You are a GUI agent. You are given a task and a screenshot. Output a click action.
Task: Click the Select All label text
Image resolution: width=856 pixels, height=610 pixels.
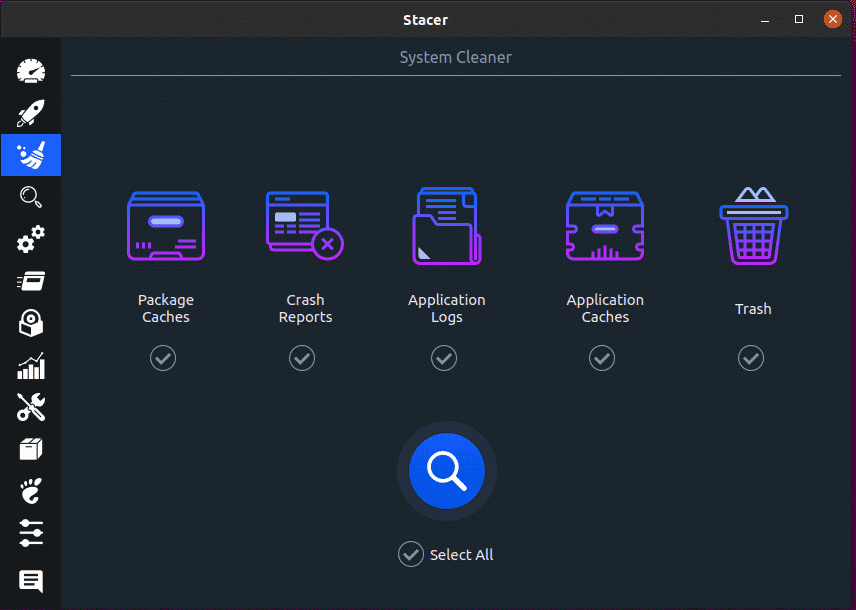[x=461, y=555]
